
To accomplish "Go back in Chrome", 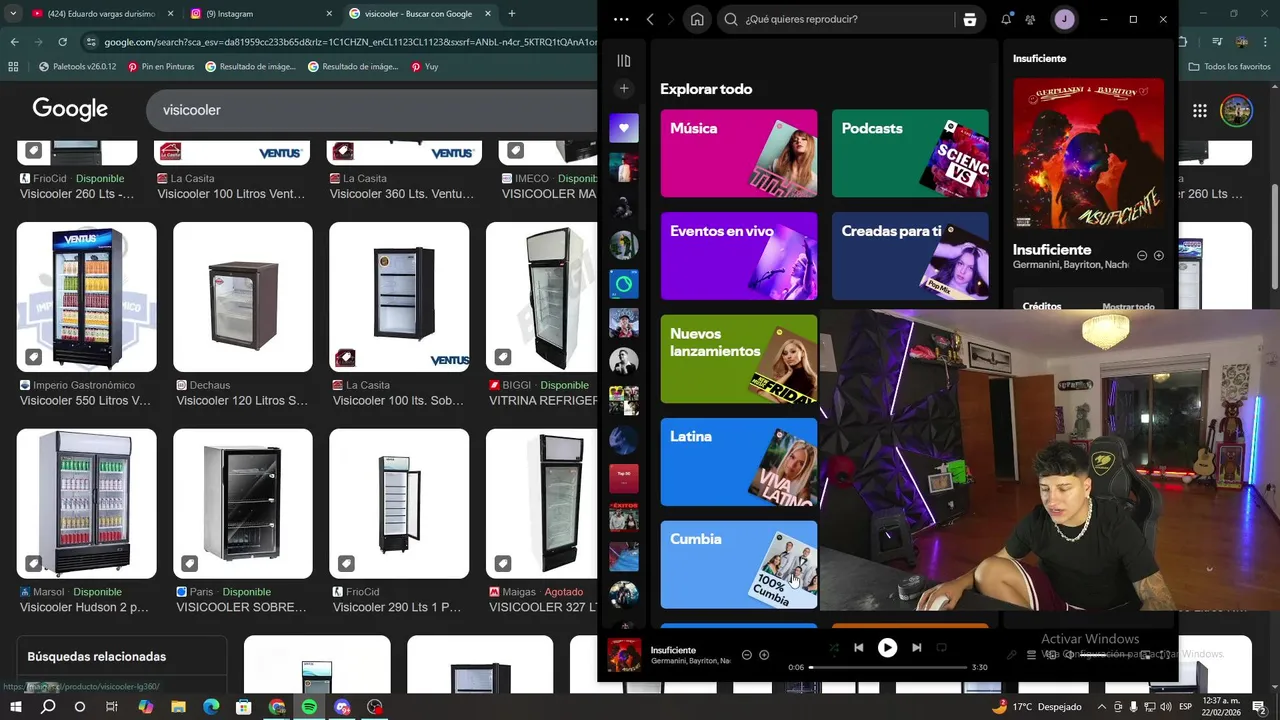I will pos(14,42).
